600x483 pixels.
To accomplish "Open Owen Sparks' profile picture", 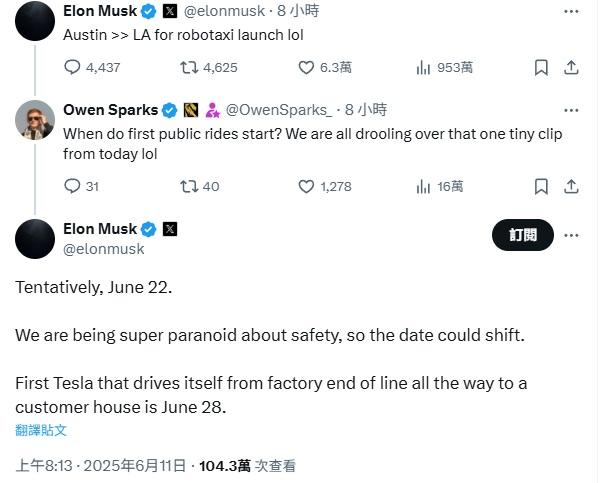I will (x=35, y=121).
